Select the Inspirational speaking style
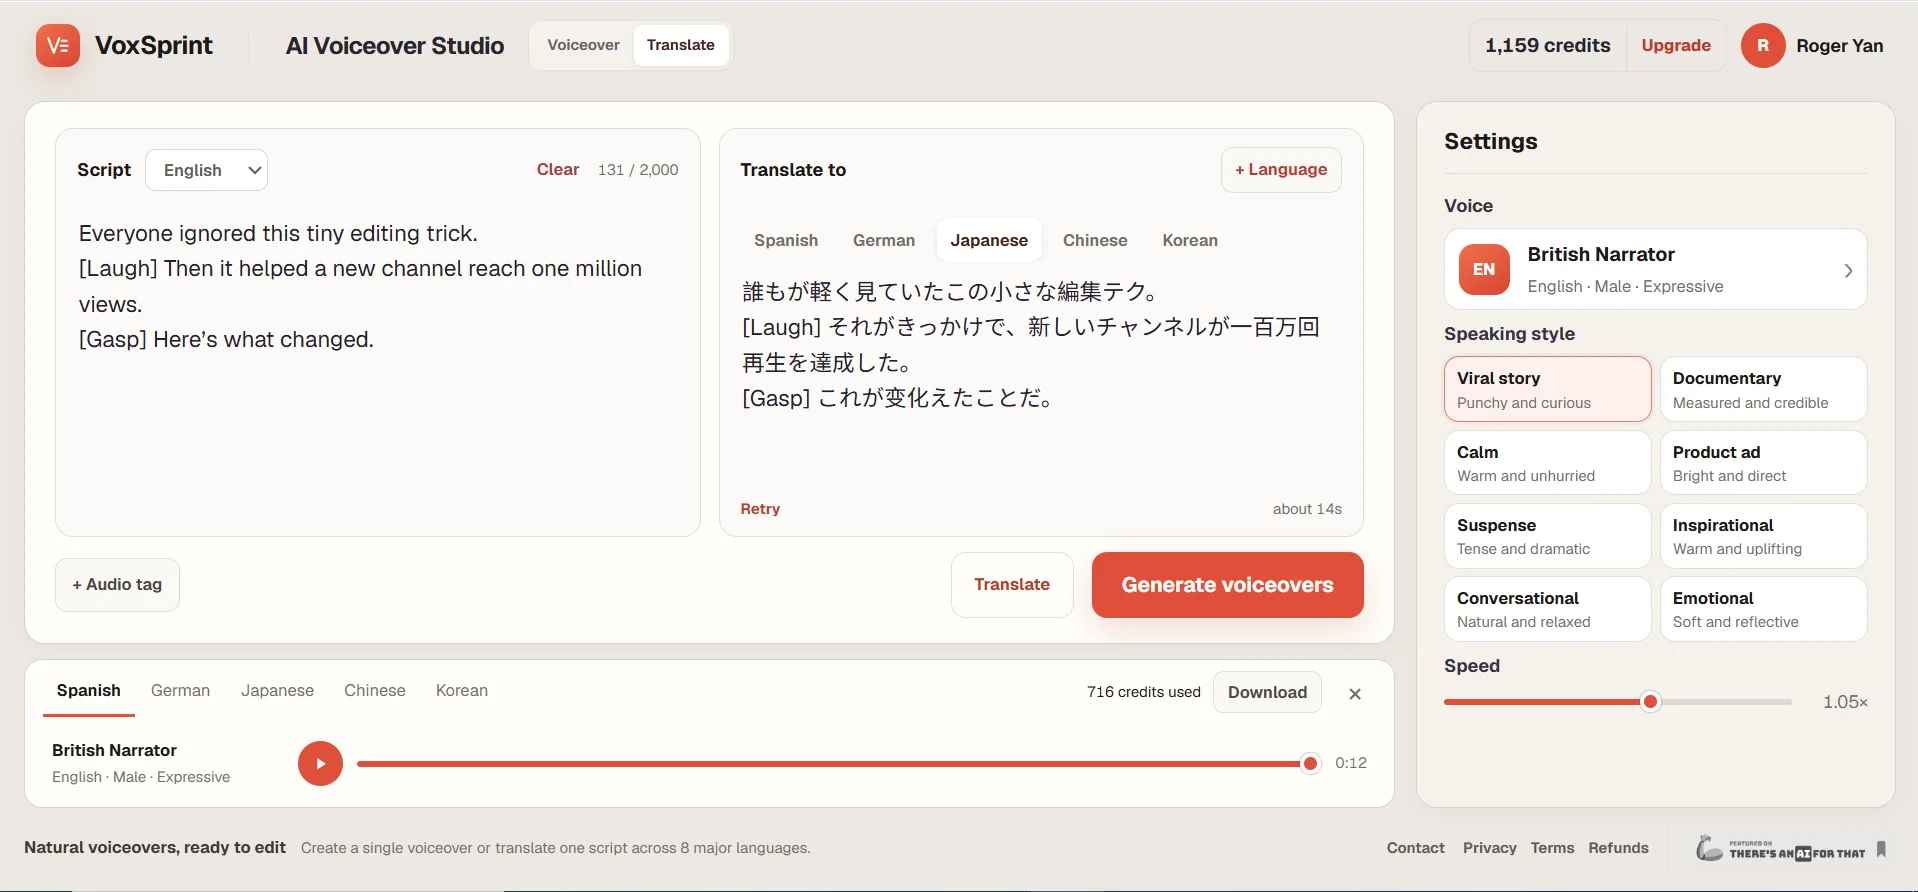Screen dimensions: 1918x892 click(1763, 535)
